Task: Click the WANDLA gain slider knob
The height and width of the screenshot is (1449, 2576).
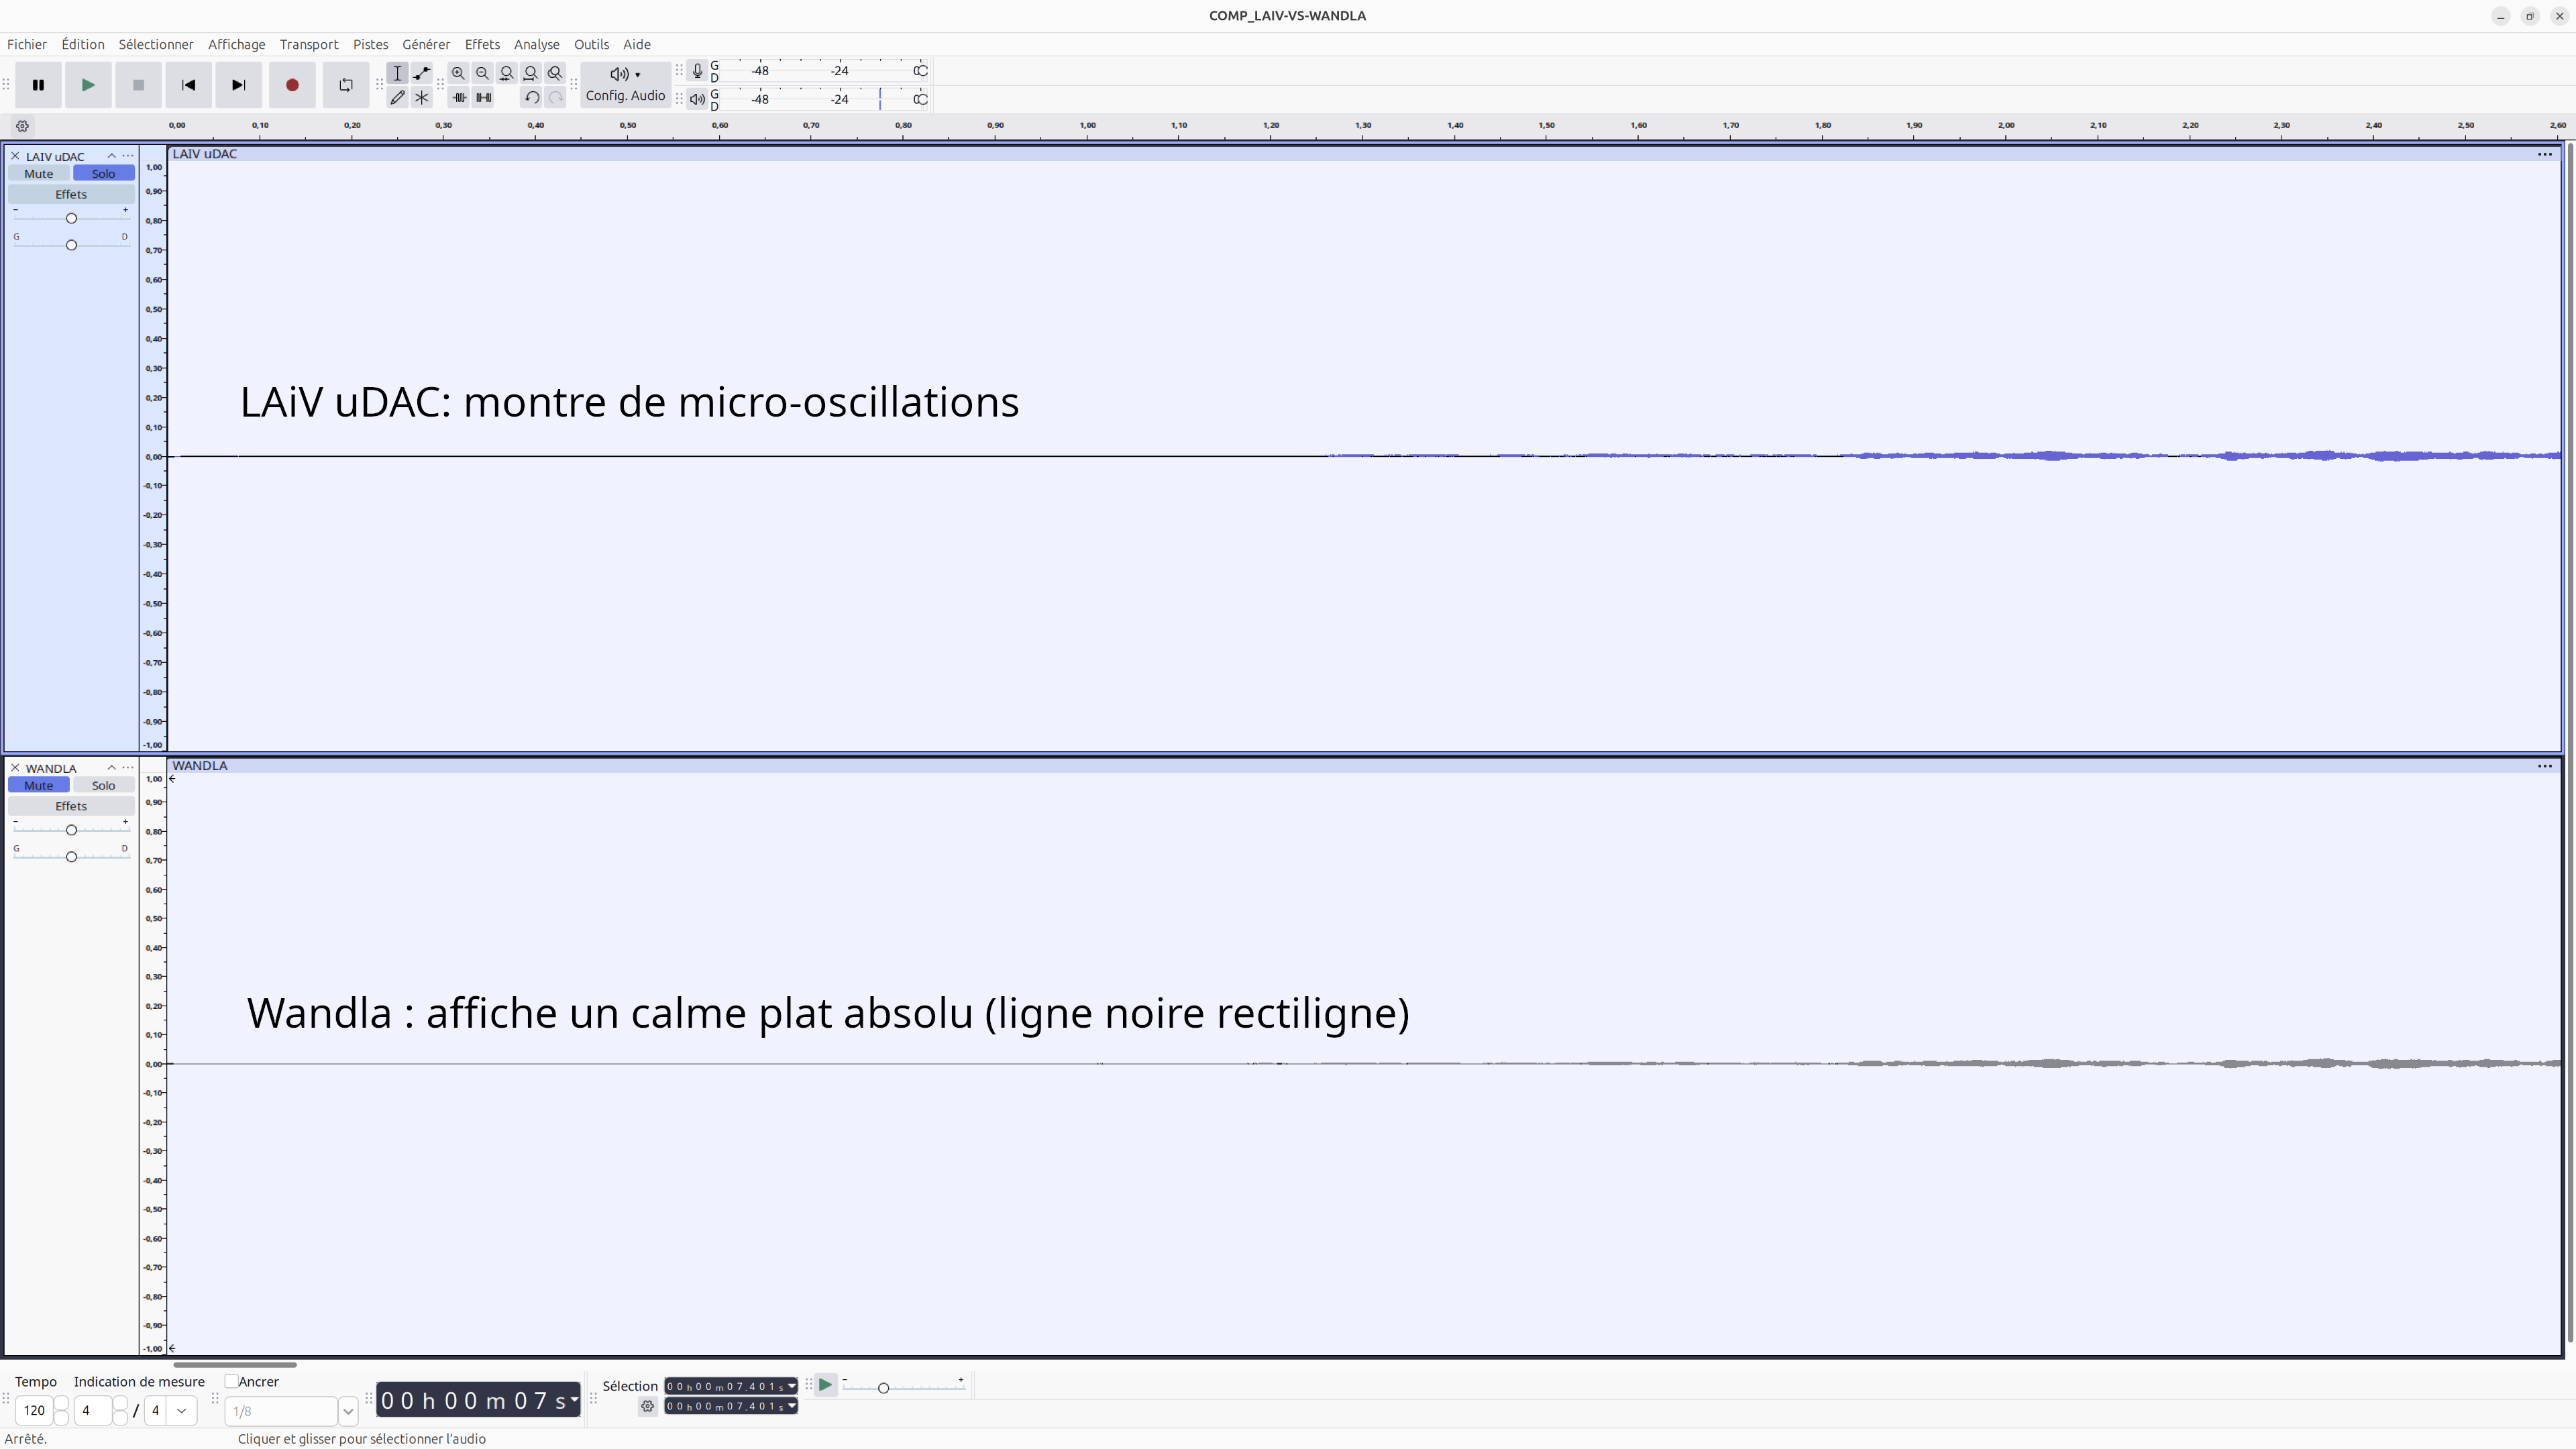Action: (x=71, y=830)
